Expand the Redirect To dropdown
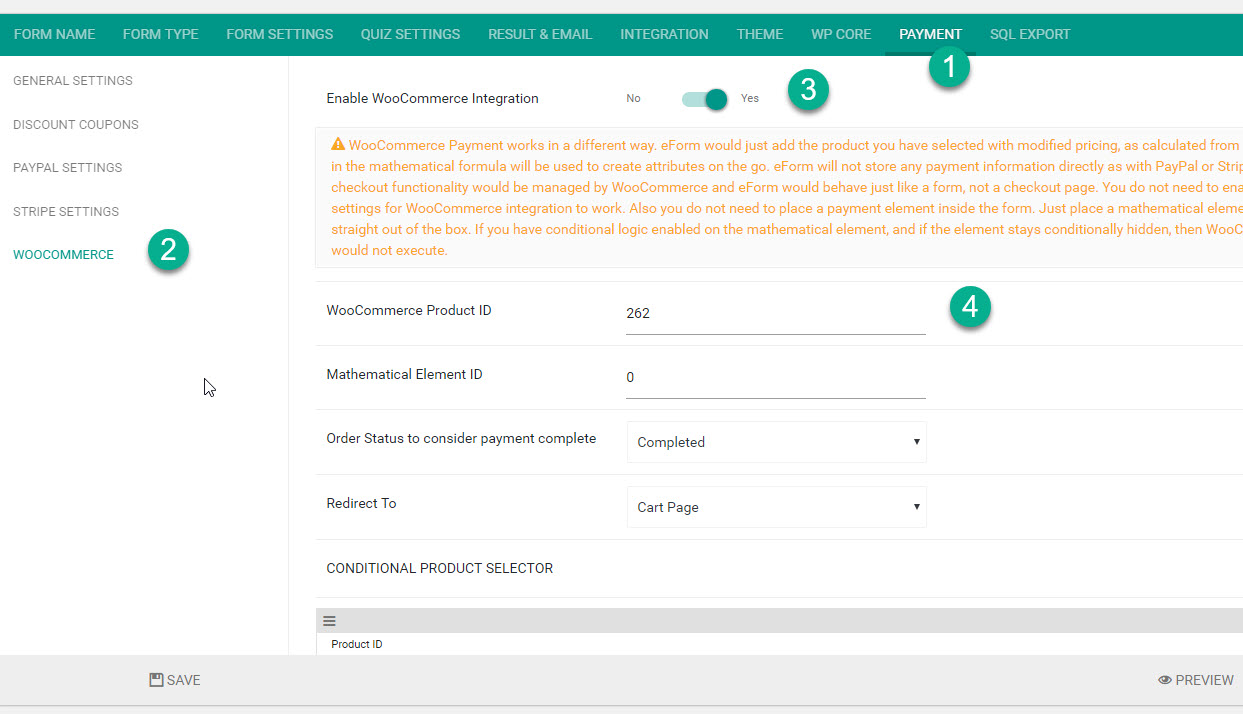 (776, 507)
